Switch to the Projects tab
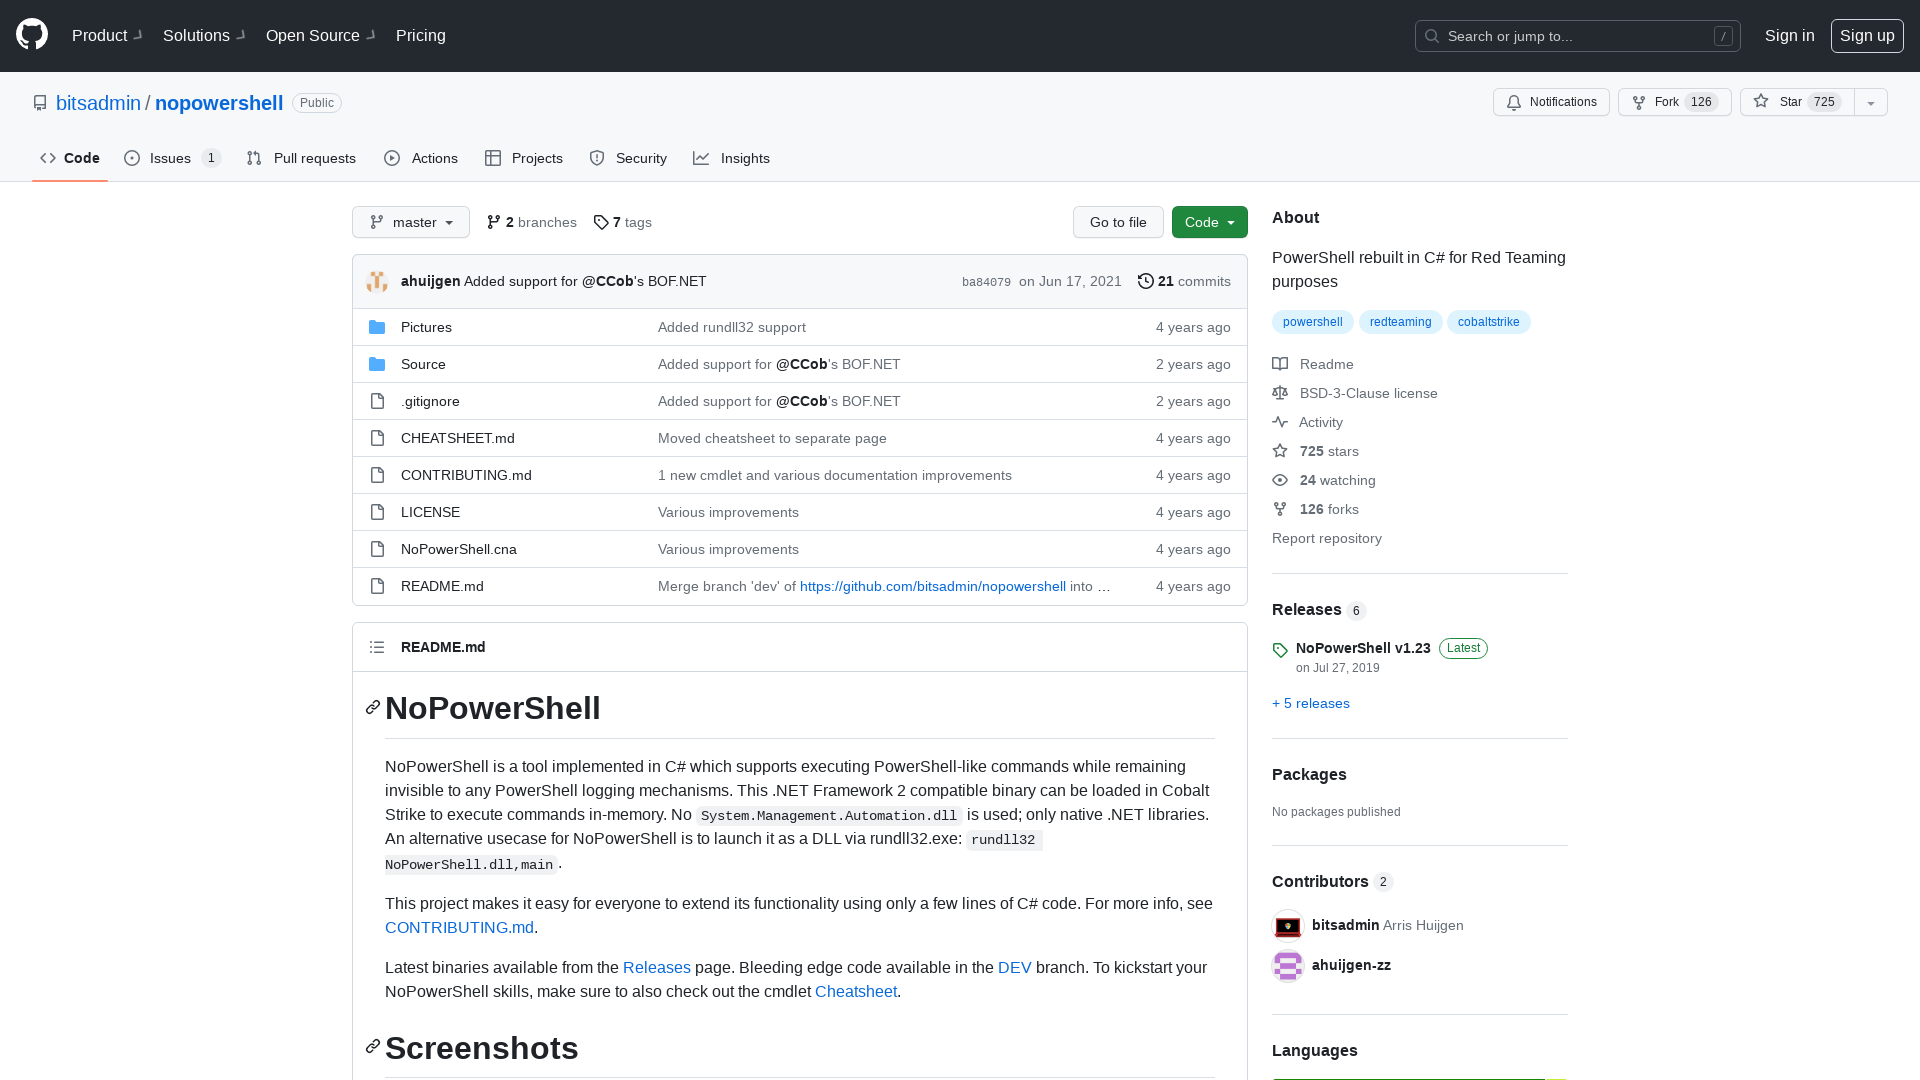 (524, 158)
